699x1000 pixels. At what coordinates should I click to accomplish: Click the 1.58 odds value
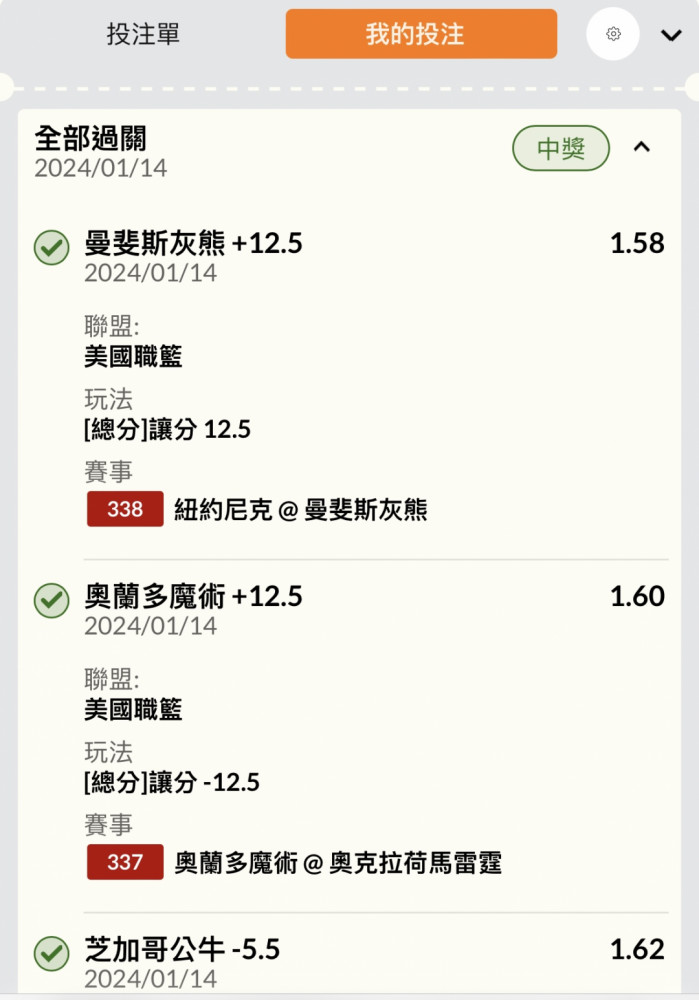tap(637, 243)
